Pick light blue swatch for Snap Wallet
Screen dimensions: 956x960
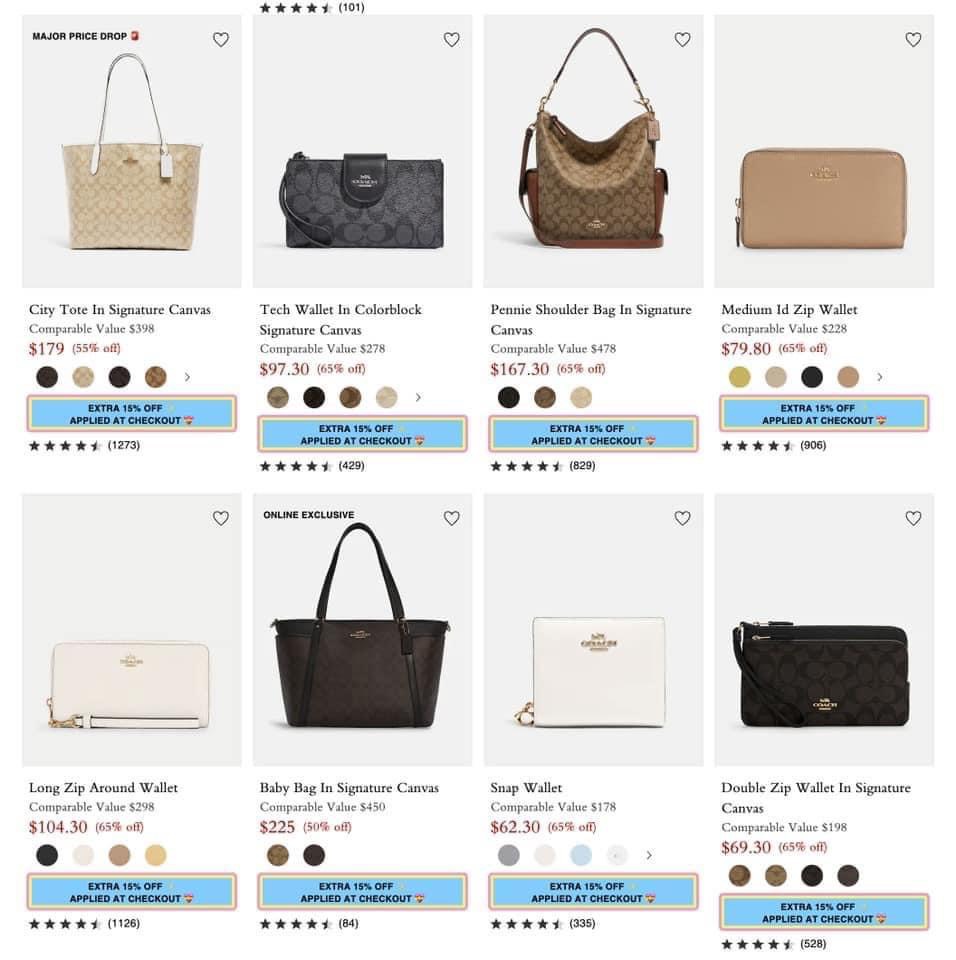pos(581,855)
